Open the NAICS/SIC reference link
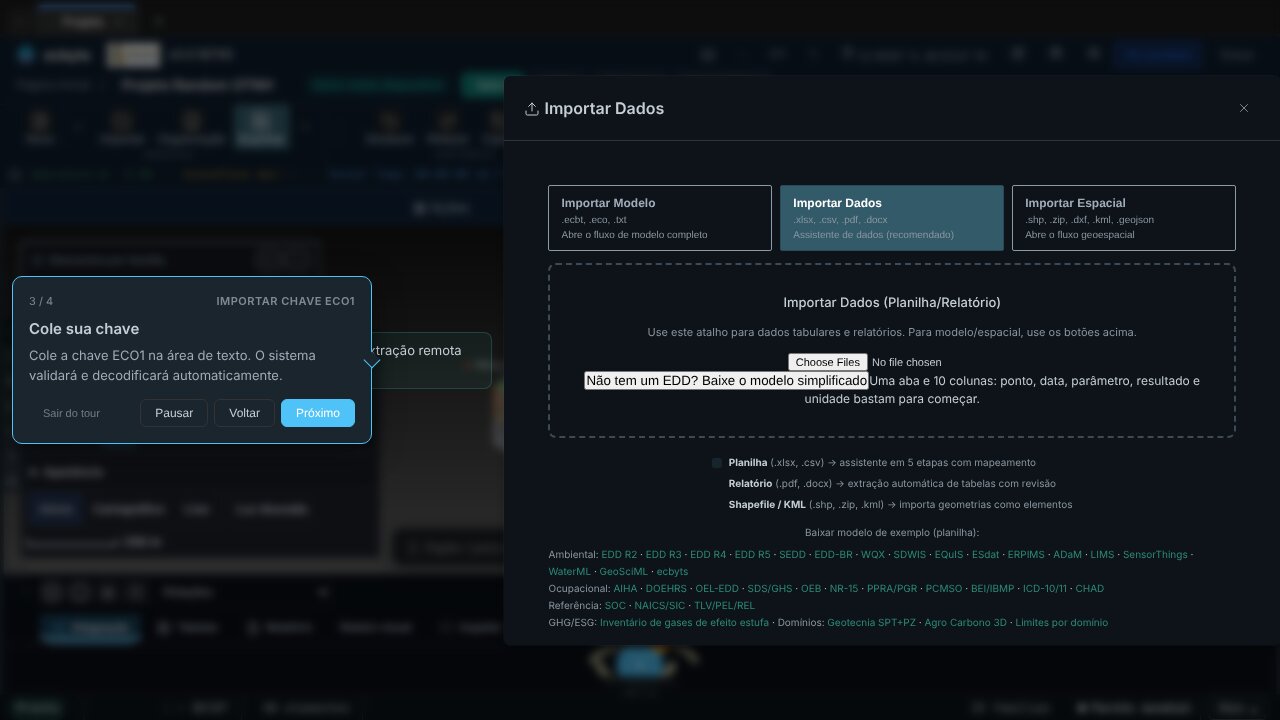The height and width of the screenshot is (720, 1280). point(660,606)
